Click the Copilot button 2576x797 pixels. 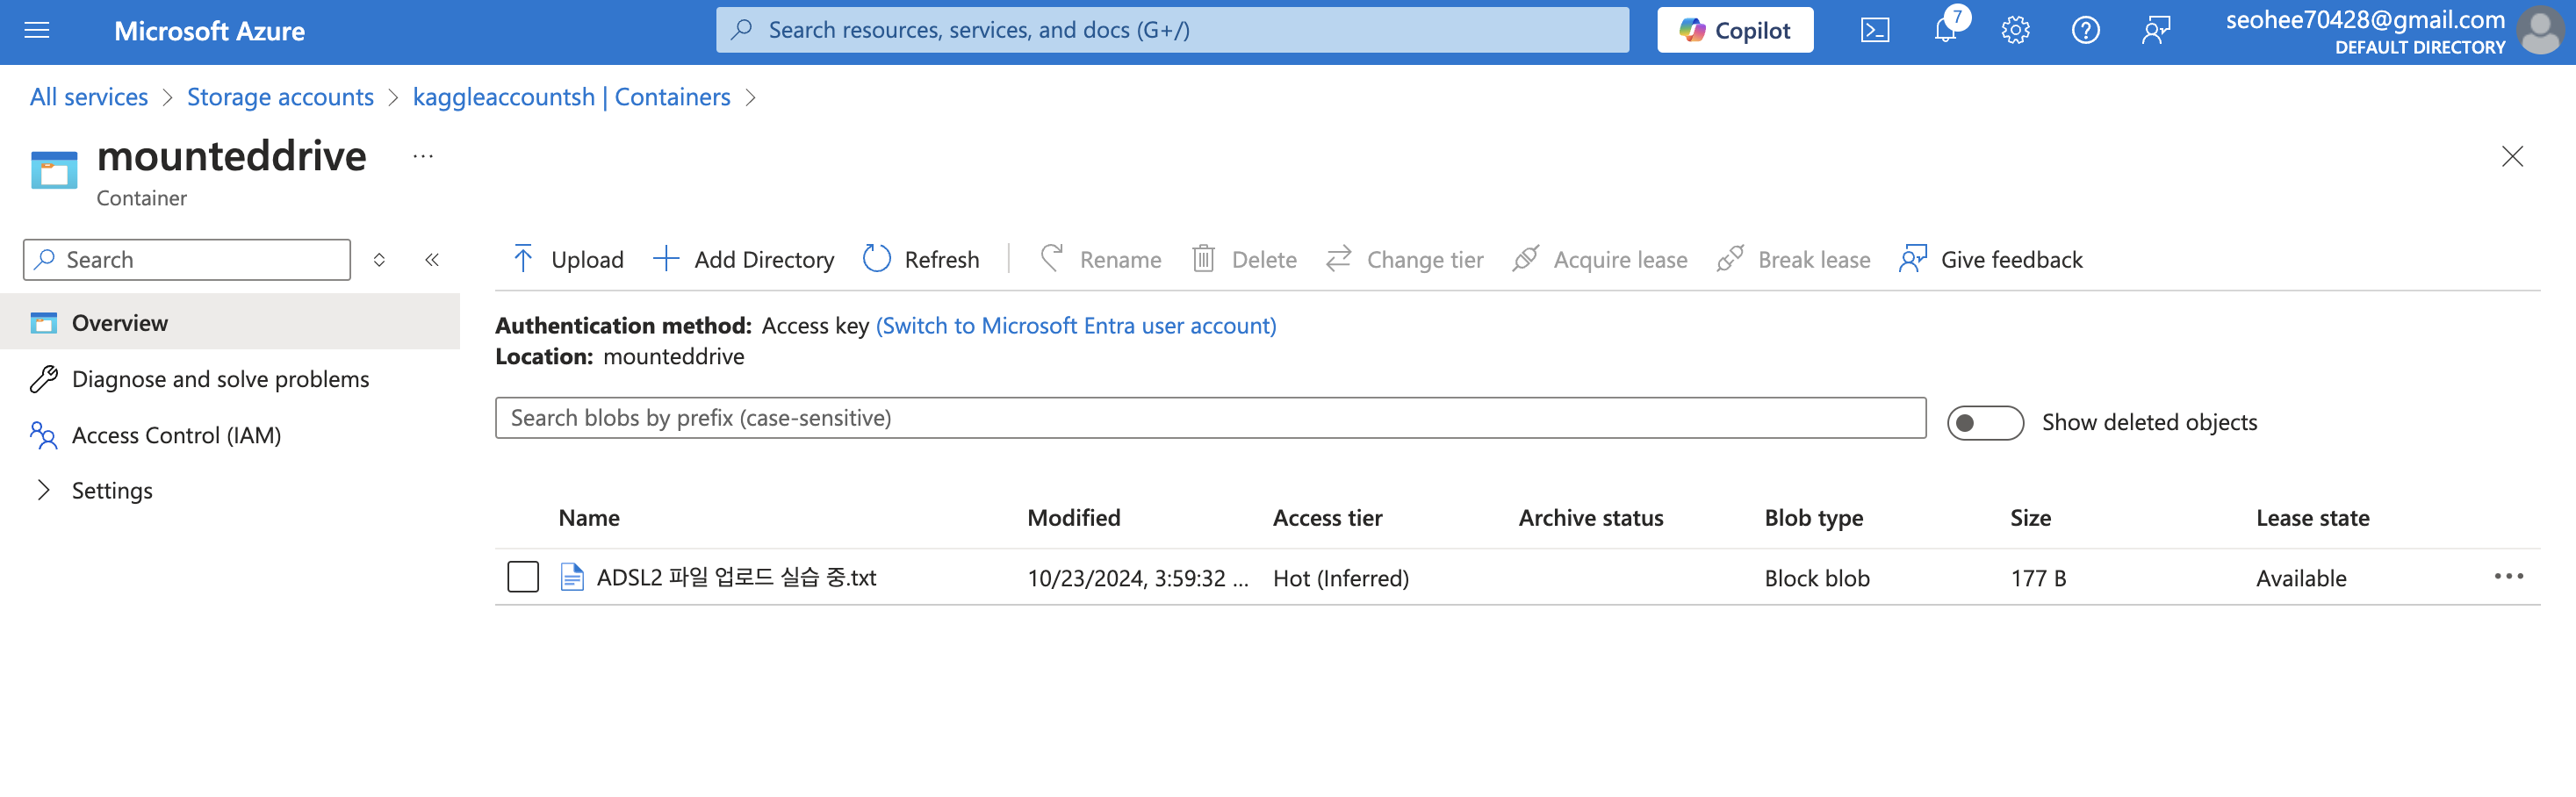point(1734,30)
